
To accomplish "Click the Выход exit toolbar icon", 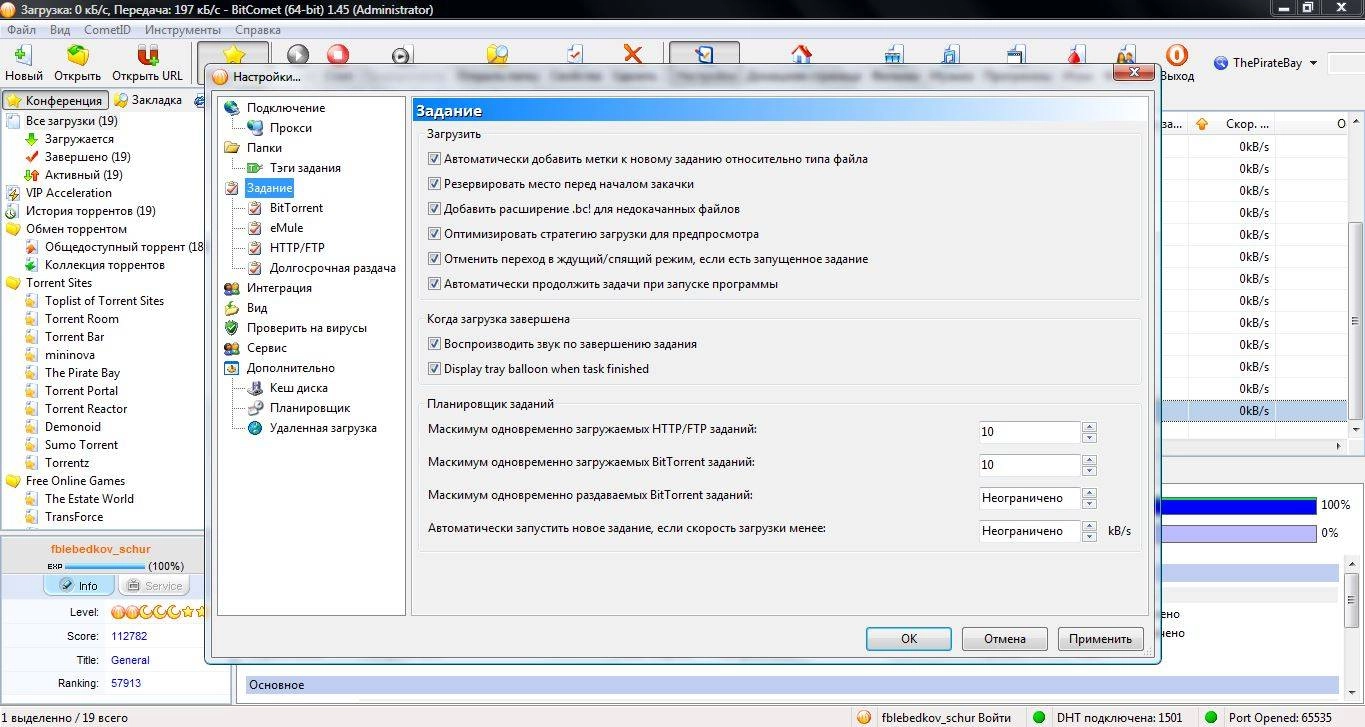I will (1177, 56).
